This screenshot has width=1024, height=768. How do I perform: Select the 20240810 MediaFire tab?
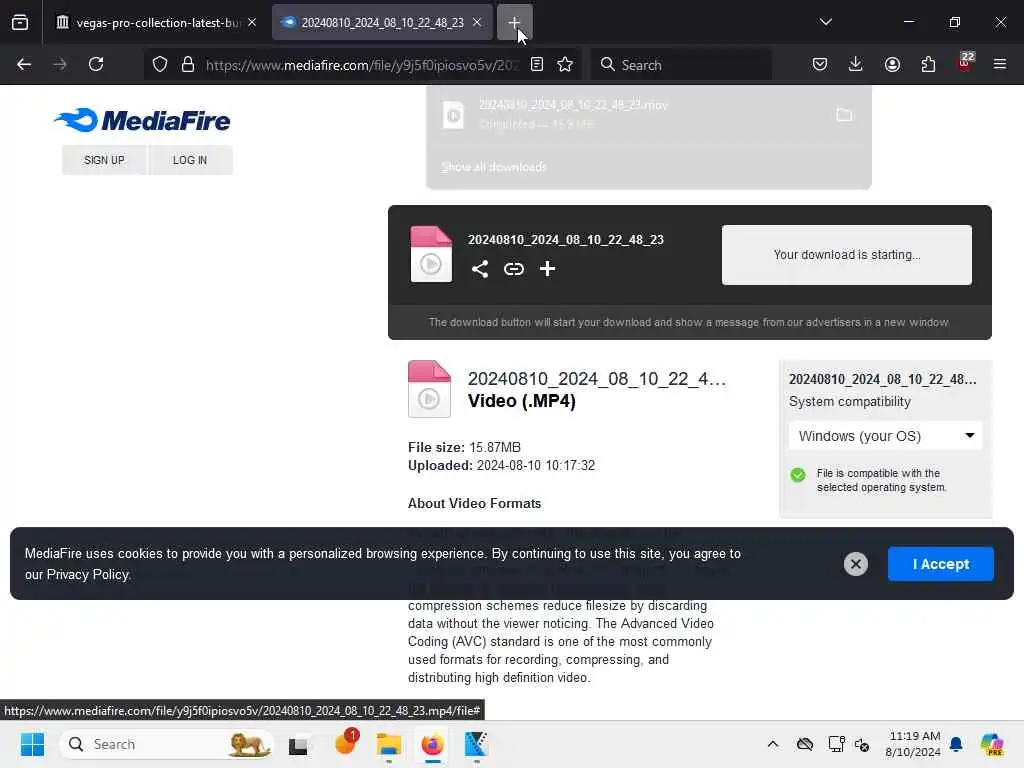[382, 22]
